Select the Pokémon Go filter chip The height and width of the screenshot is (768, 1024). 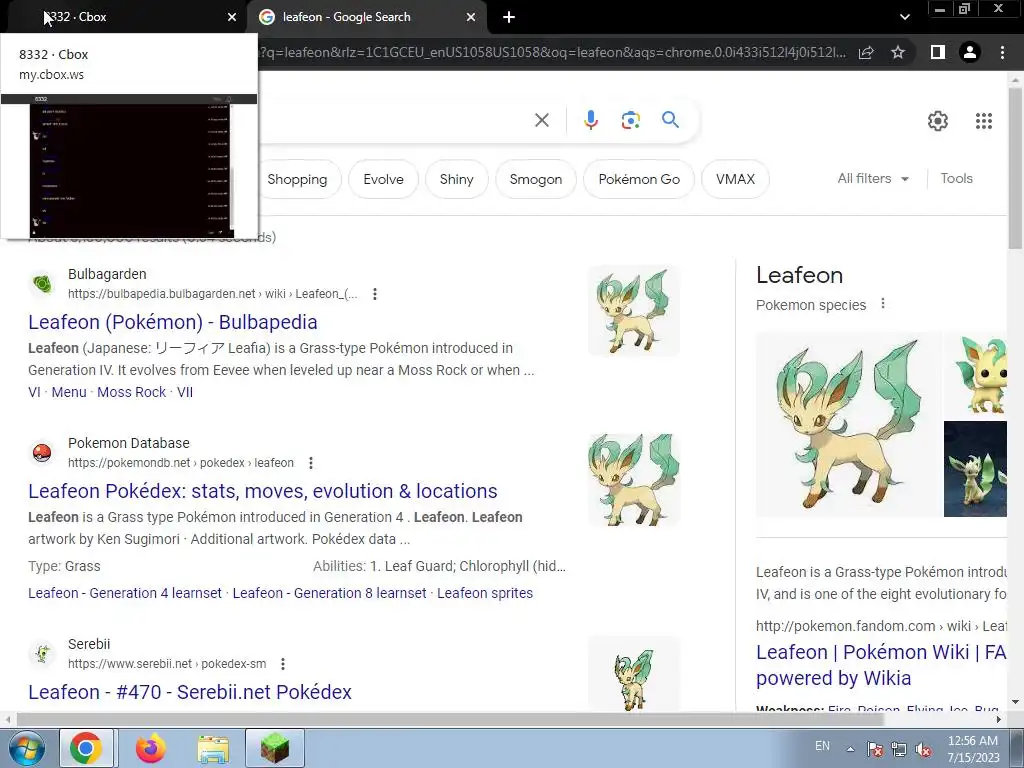[639, 179]
